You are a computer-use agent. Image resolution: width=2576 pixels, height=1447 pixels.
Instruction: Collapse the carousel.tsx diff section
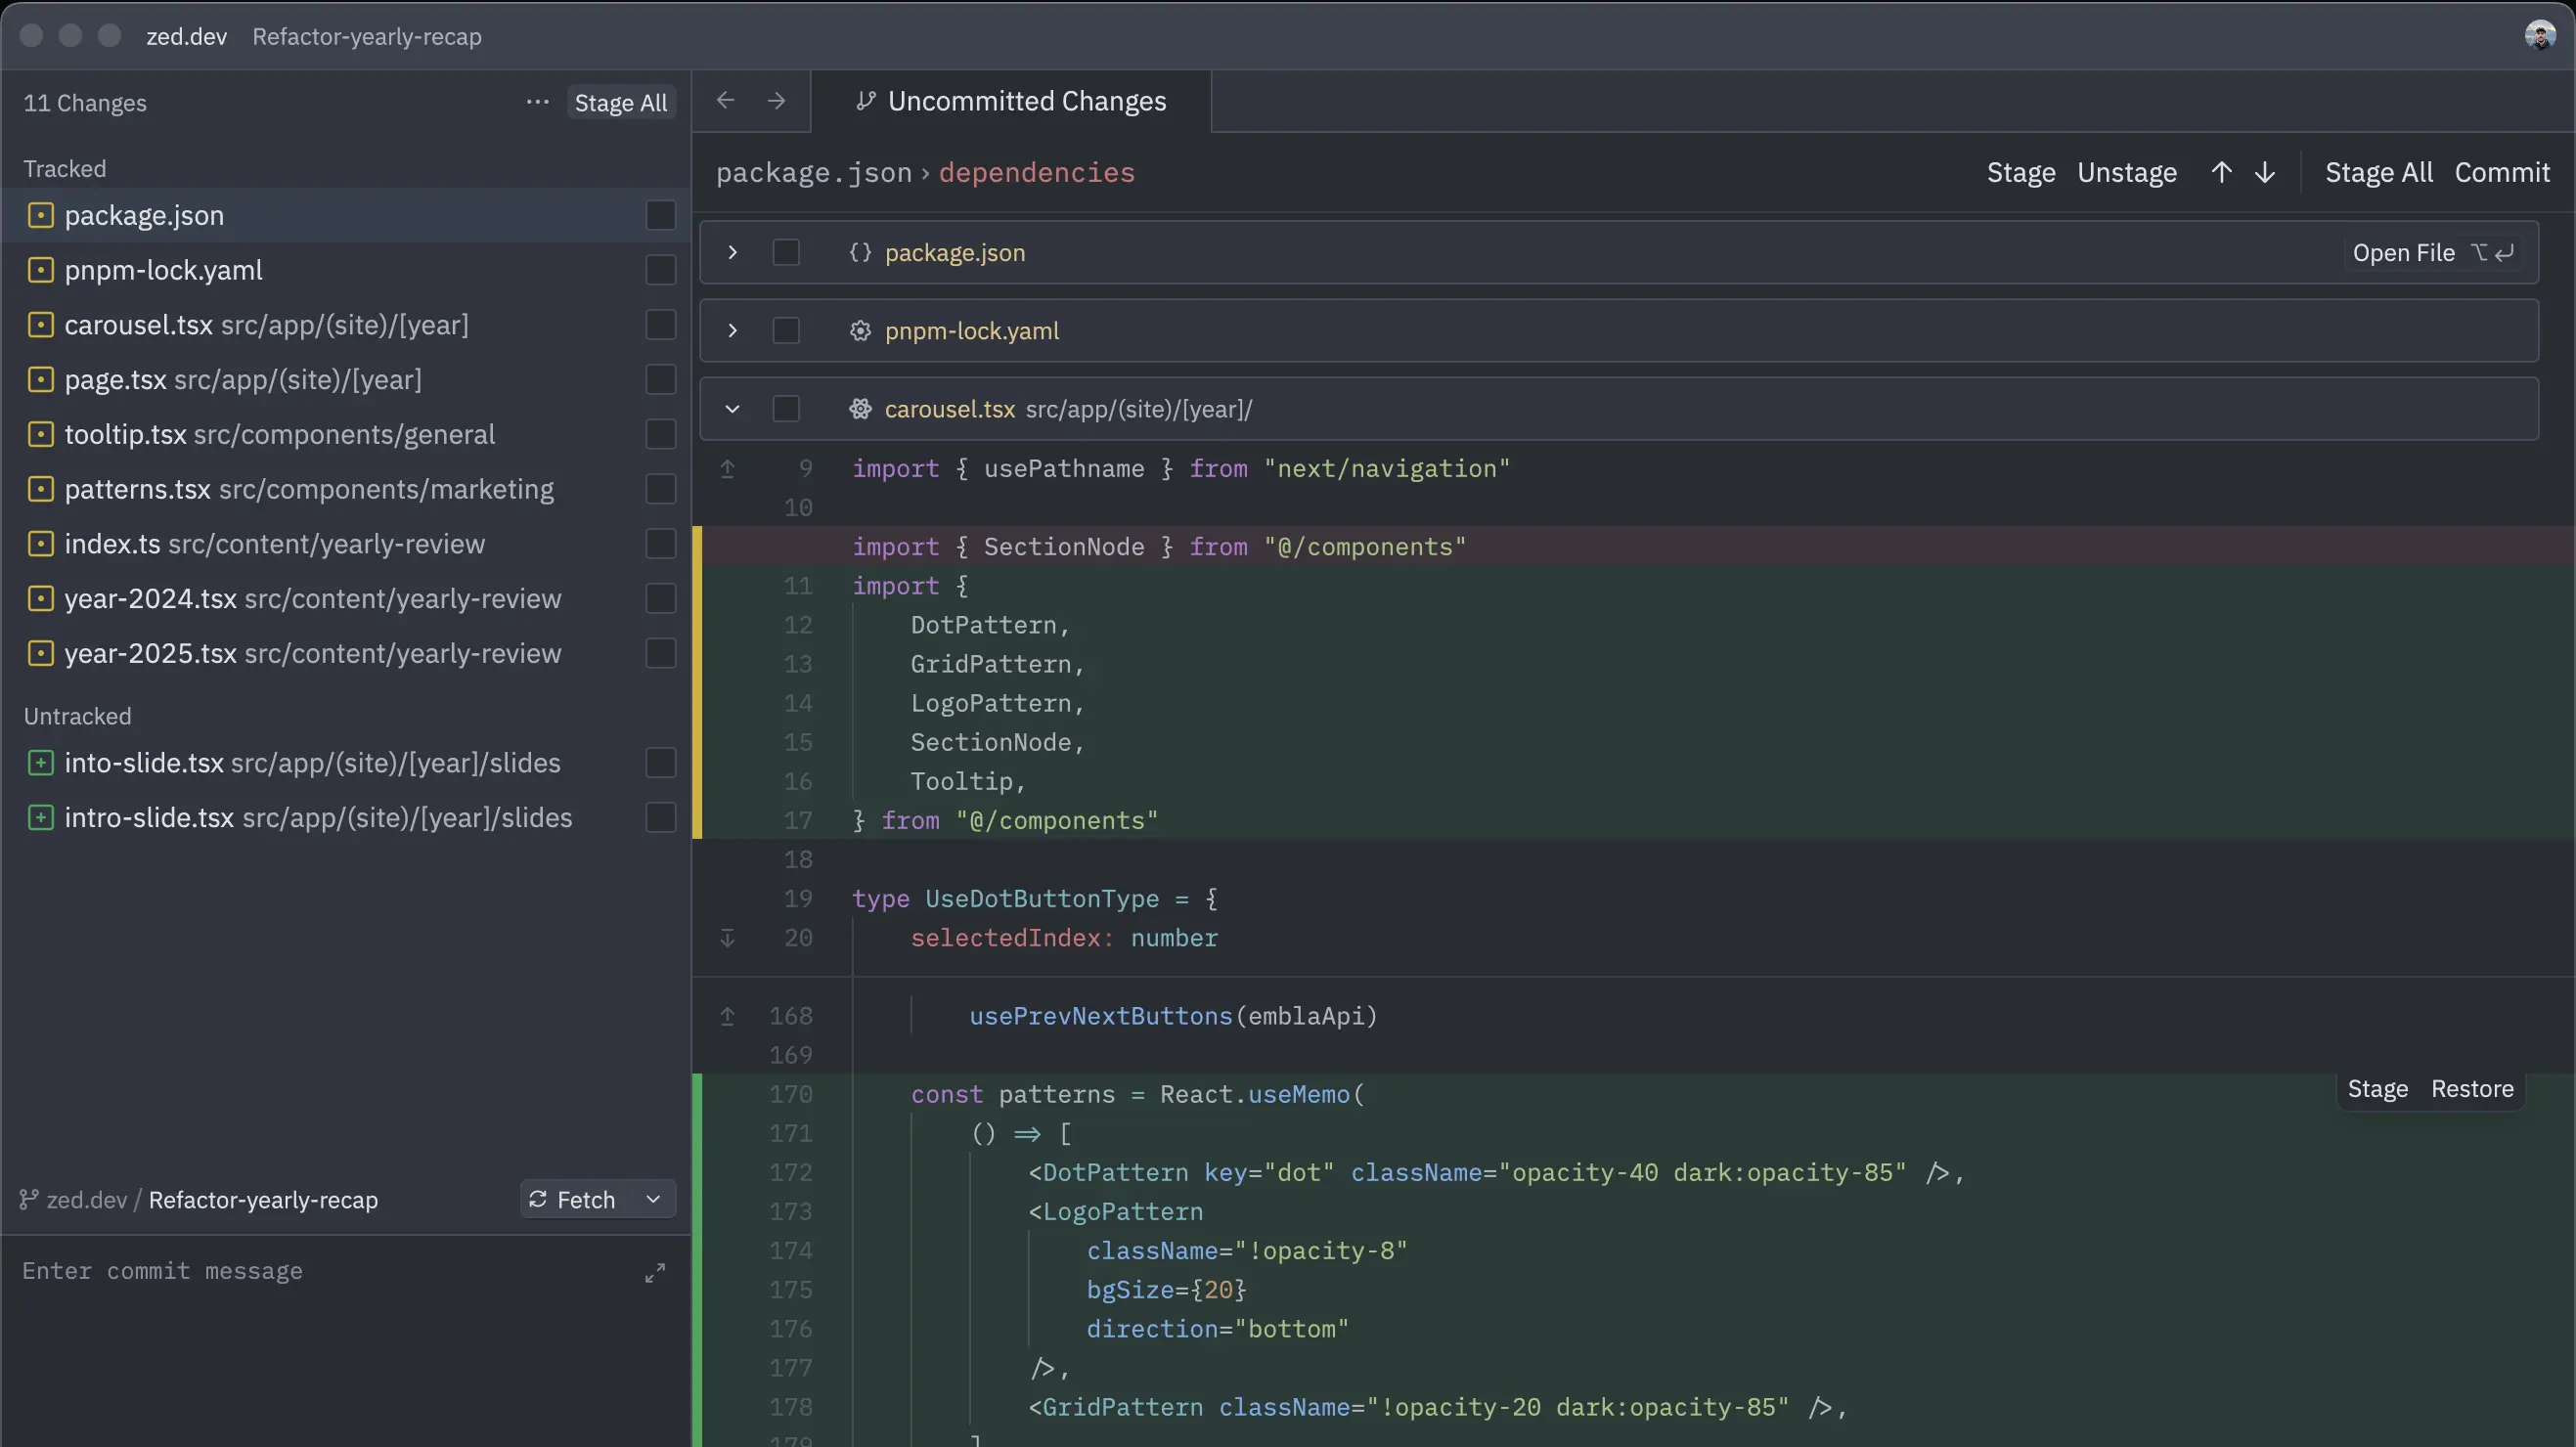tap(732, 409)
